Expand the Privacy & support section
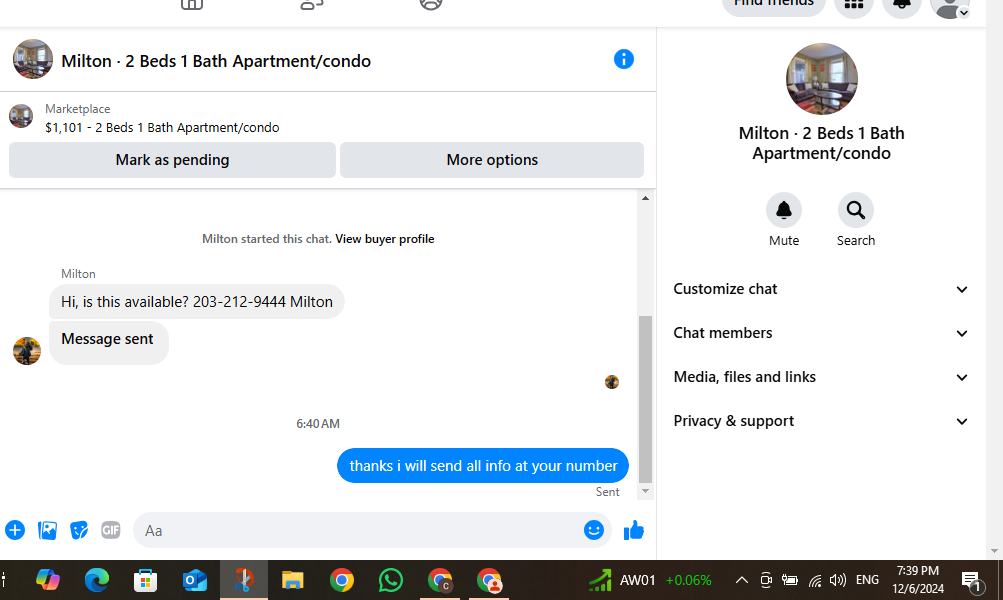The width and height of the screenshot is (1003, 600). (x=821, y=421)
